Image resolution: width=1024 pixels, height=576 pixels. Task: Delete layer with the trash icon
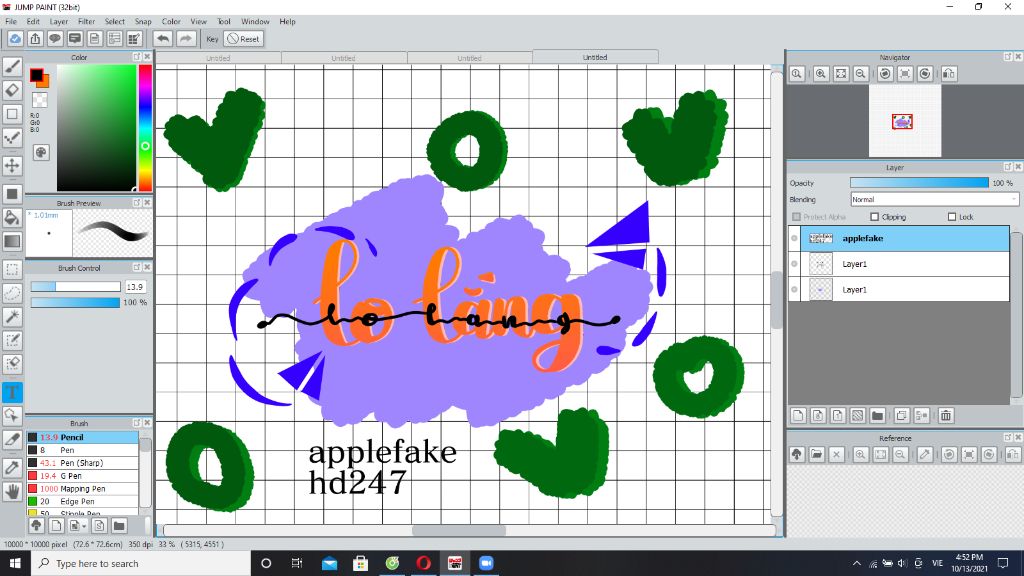point(946,415)
